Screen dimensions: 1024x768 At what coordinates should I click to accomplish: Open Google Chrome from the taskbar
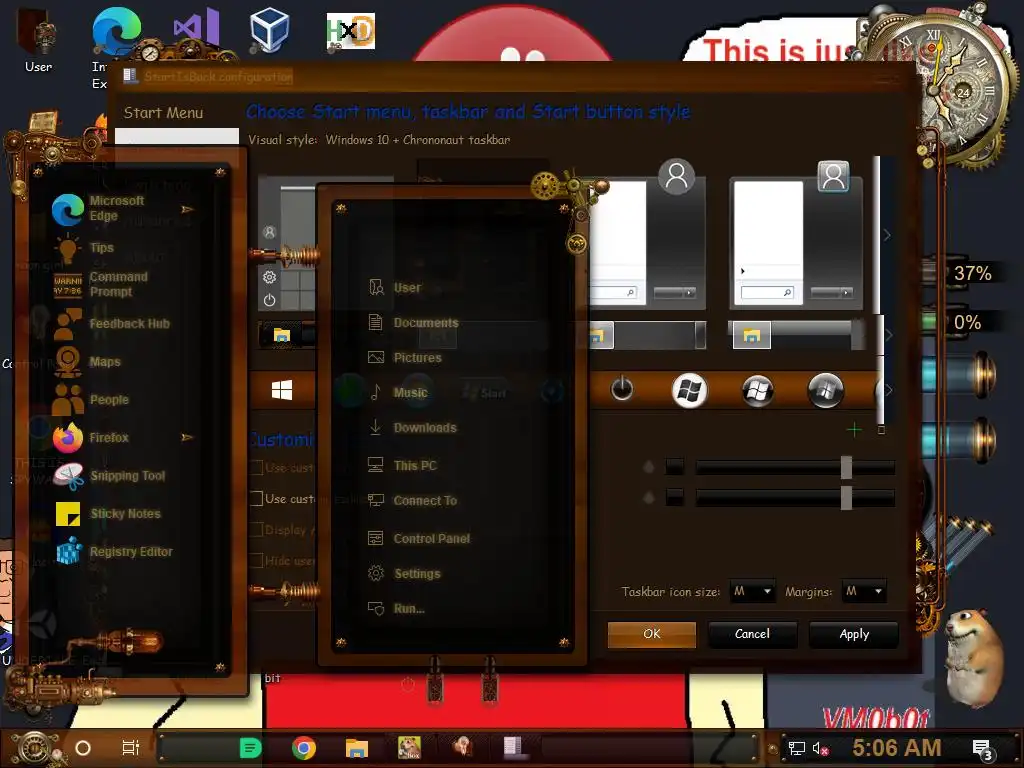point(304,748)
